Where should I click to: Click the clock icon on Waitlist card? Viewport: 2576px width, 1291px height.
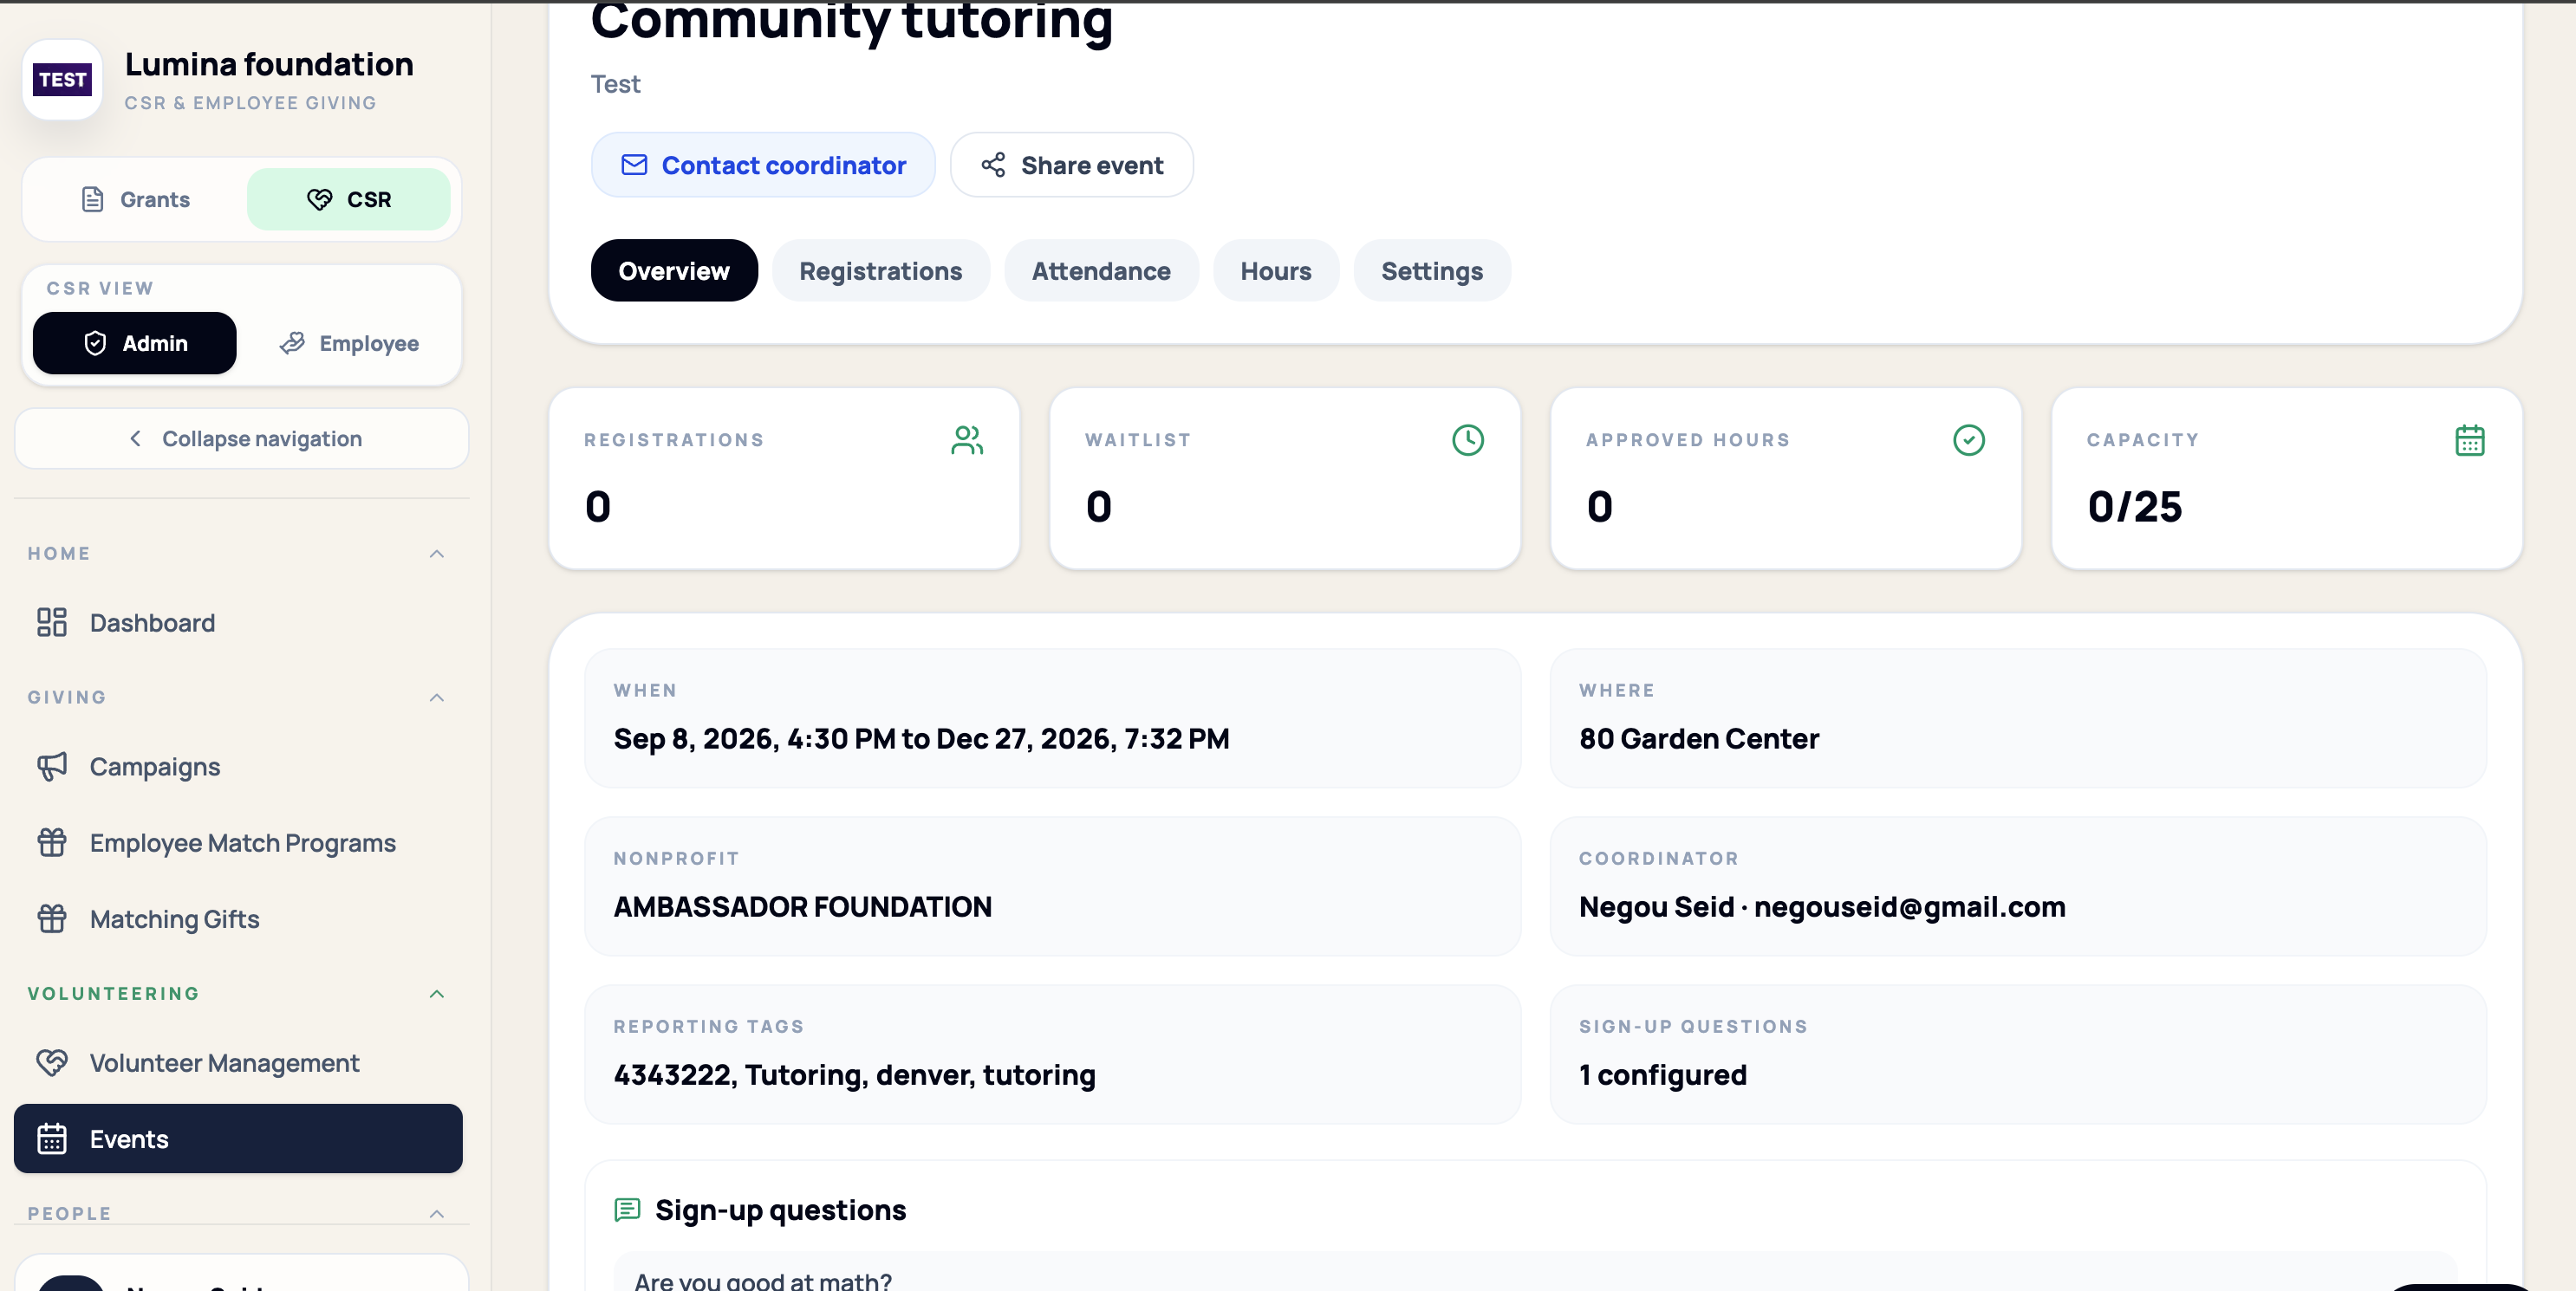coord(1468,440)
